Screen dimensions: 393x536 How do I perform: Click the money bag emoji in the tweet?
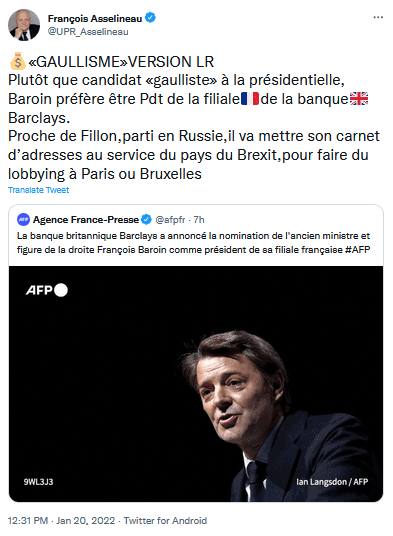click(17, 62)
